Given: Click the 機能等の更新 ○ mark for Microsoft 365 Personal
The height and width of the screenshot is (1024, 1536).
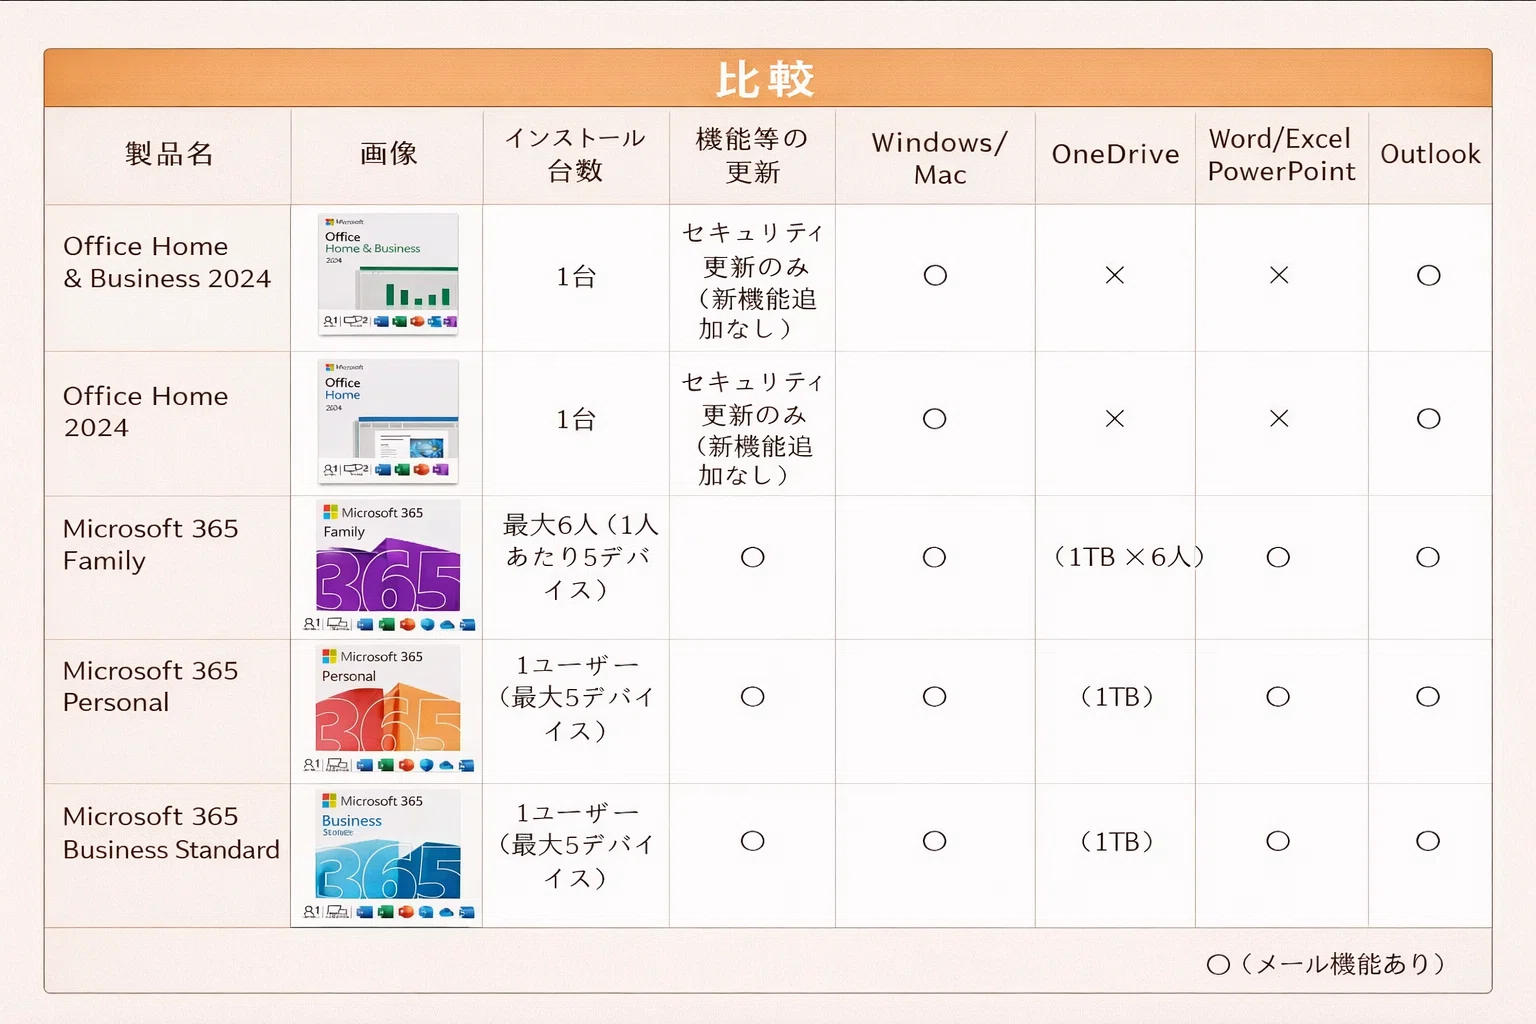Looking at the screenshot, I should [x=753, y=697].
